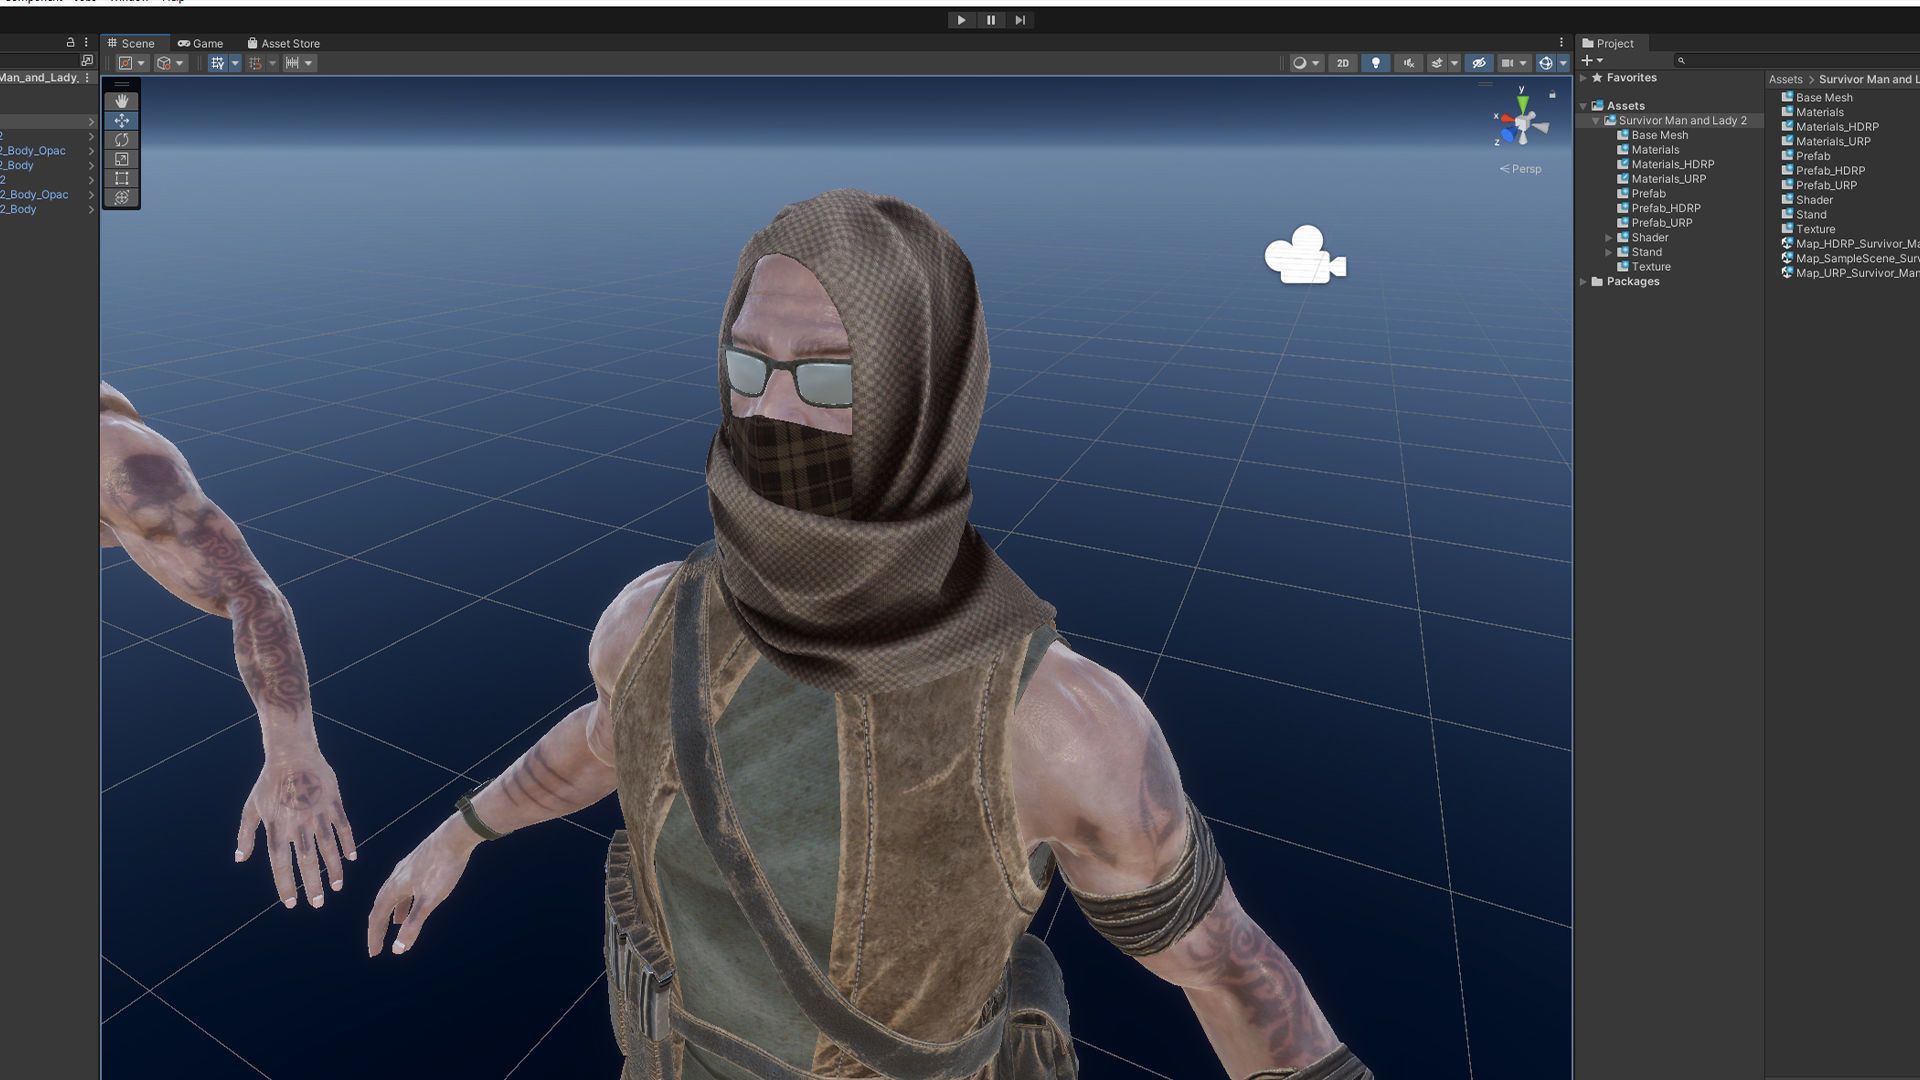This screenshot has width=1920, height=1080.
Task: Toggle scene audio mute
Action: tap(1409, 63)
